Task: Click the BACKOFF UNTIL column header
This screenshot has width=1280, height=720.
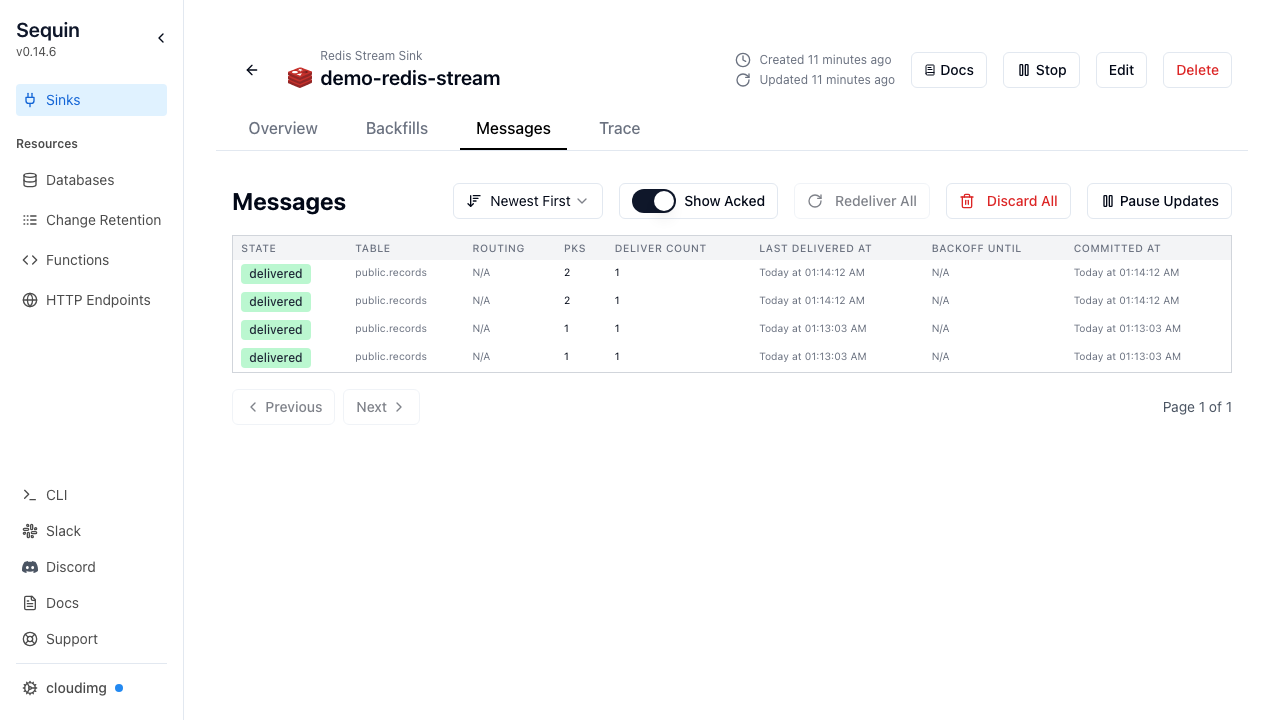Action: click(976, 248)
